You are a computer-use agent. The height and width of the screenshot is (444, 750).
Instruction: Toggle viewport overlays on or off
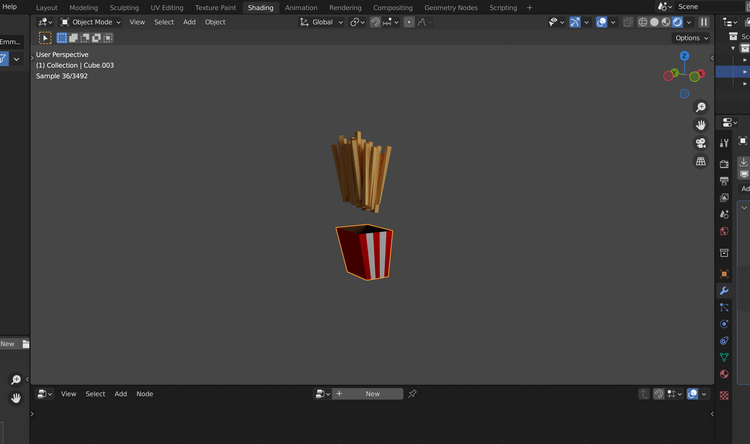(x=602, y=22)
